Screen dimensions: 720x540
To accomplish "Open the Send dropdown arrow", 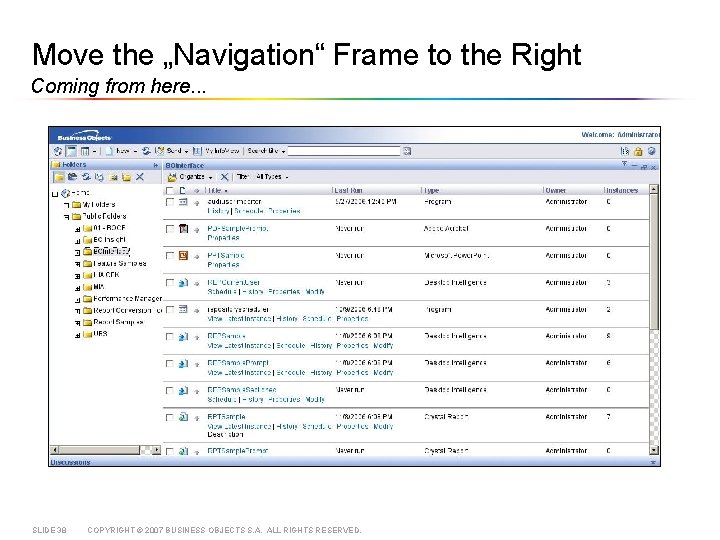I will click(186, 152).
